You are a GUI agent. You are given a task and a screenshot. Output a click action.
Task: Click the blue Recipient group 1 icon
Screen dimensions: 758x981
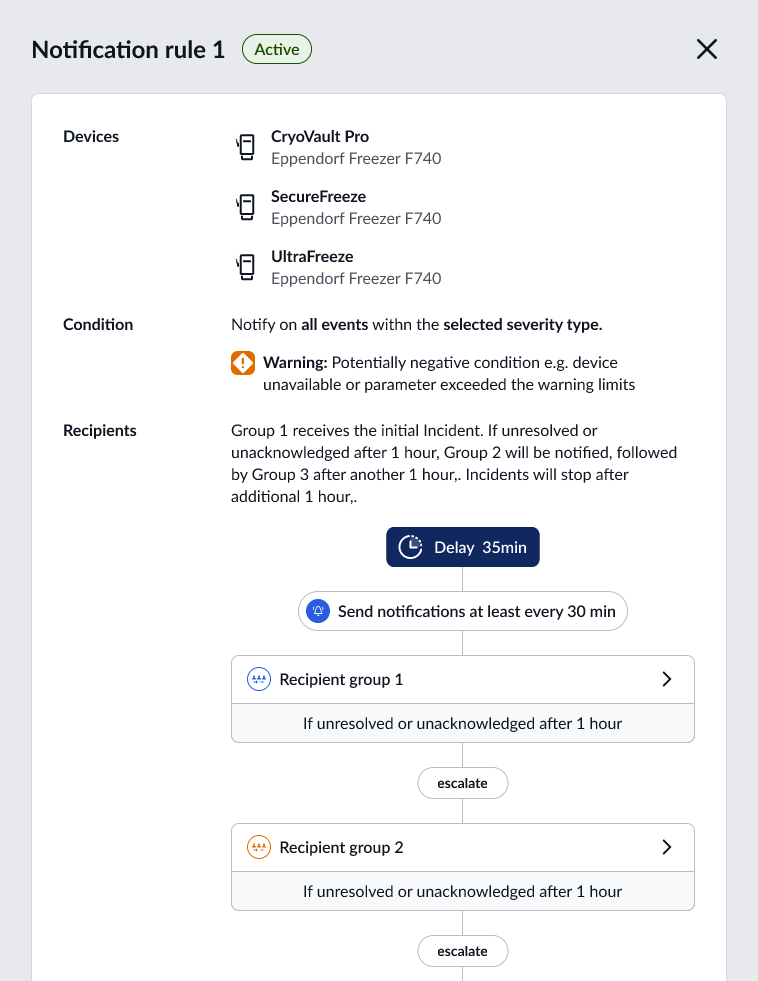point(259,679)
